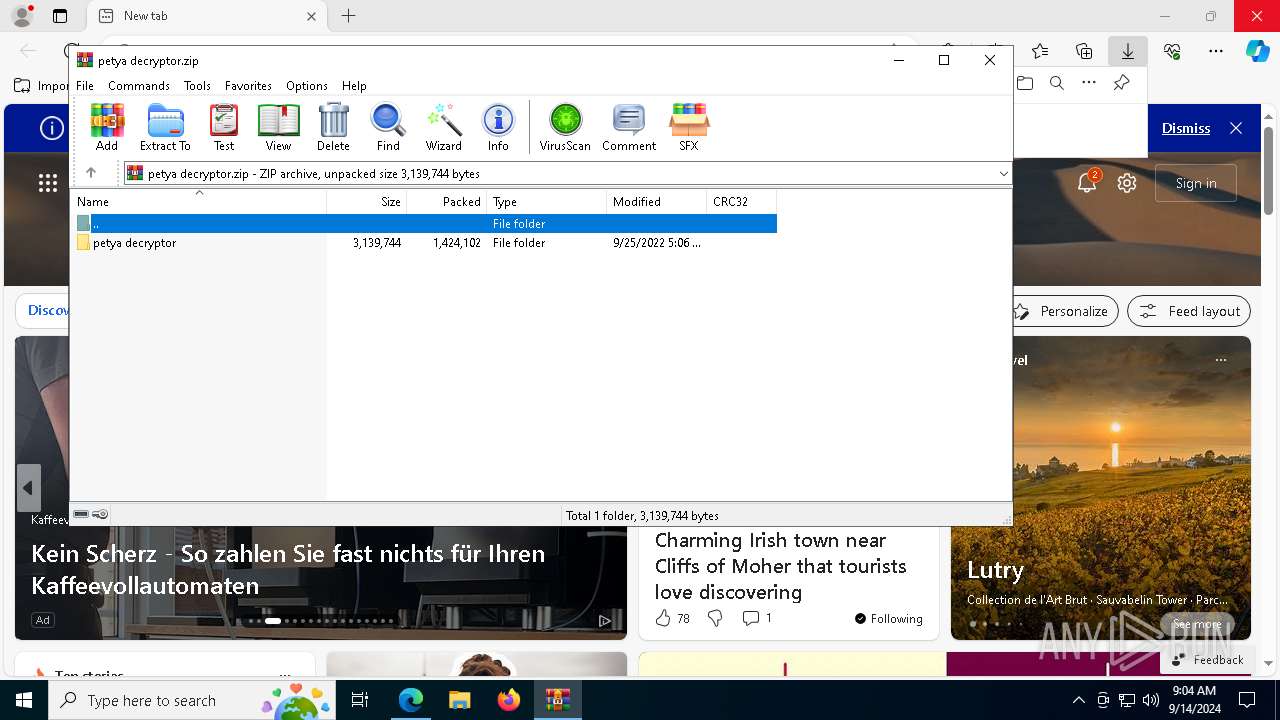Viewport: 1280px width, 720px height.
Task: Open File Explorer from the taskbar
Action: (x=460, y=700)
